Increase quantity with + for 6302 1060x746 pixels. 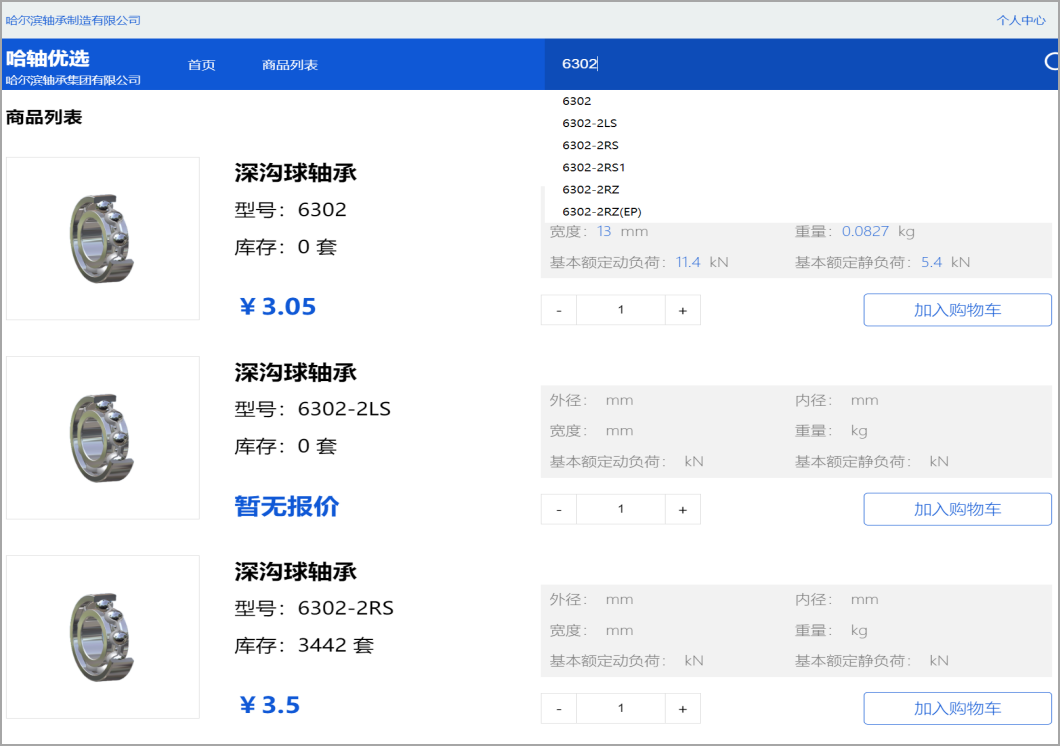[683, 310]
